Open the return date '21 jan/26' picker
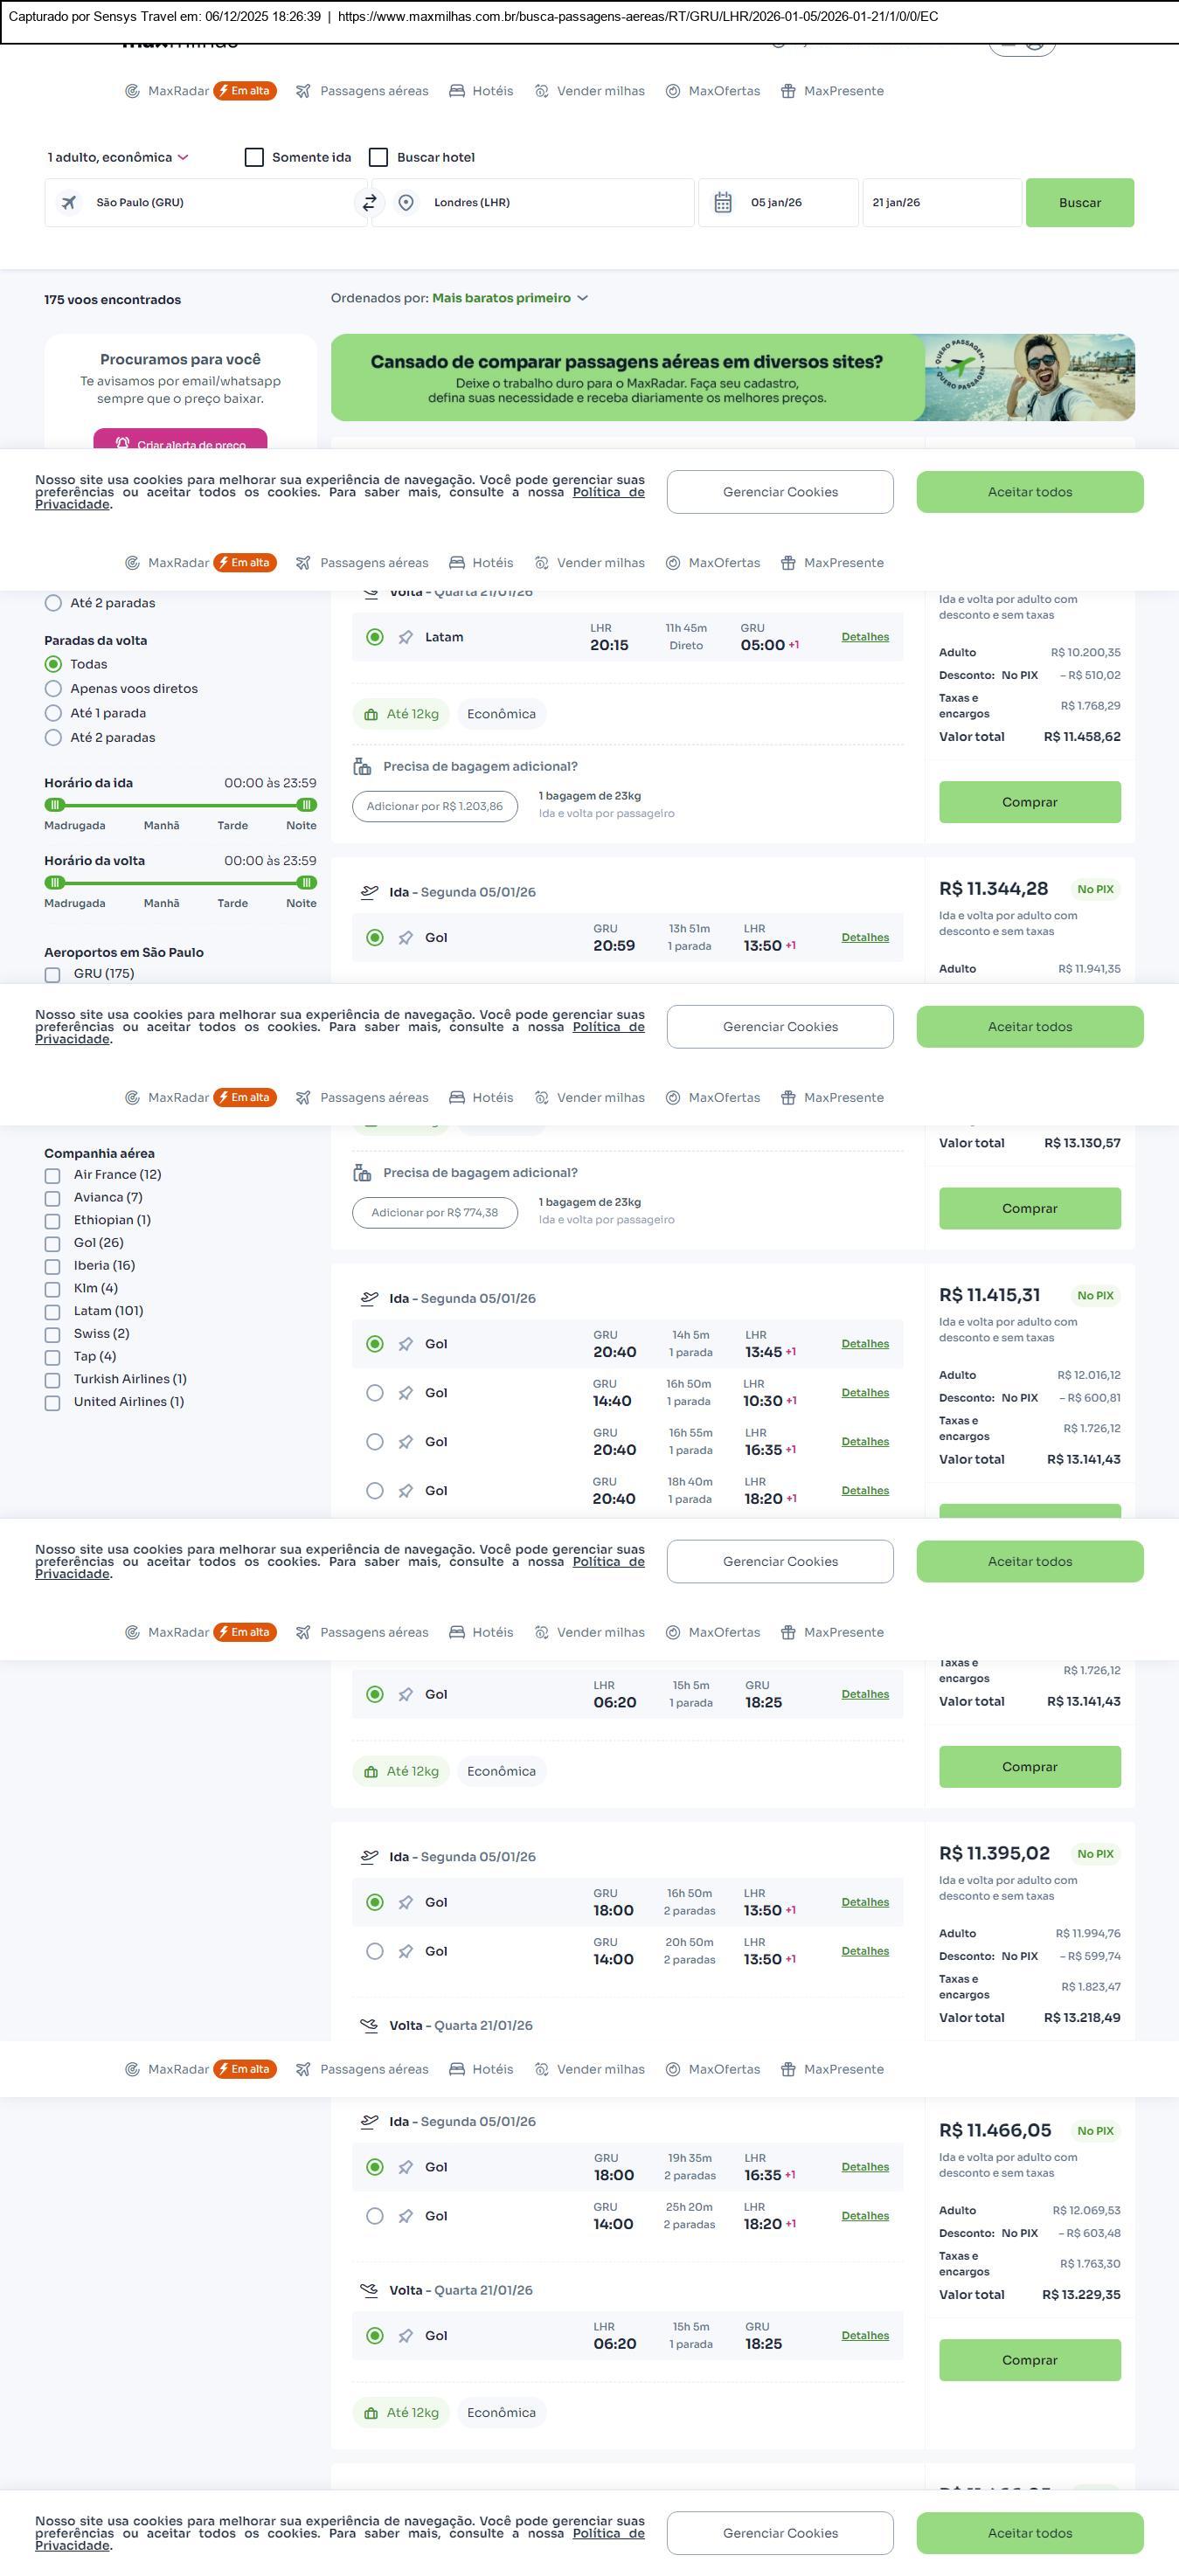Screen dimensions: 1179x2576 [940, 203]
